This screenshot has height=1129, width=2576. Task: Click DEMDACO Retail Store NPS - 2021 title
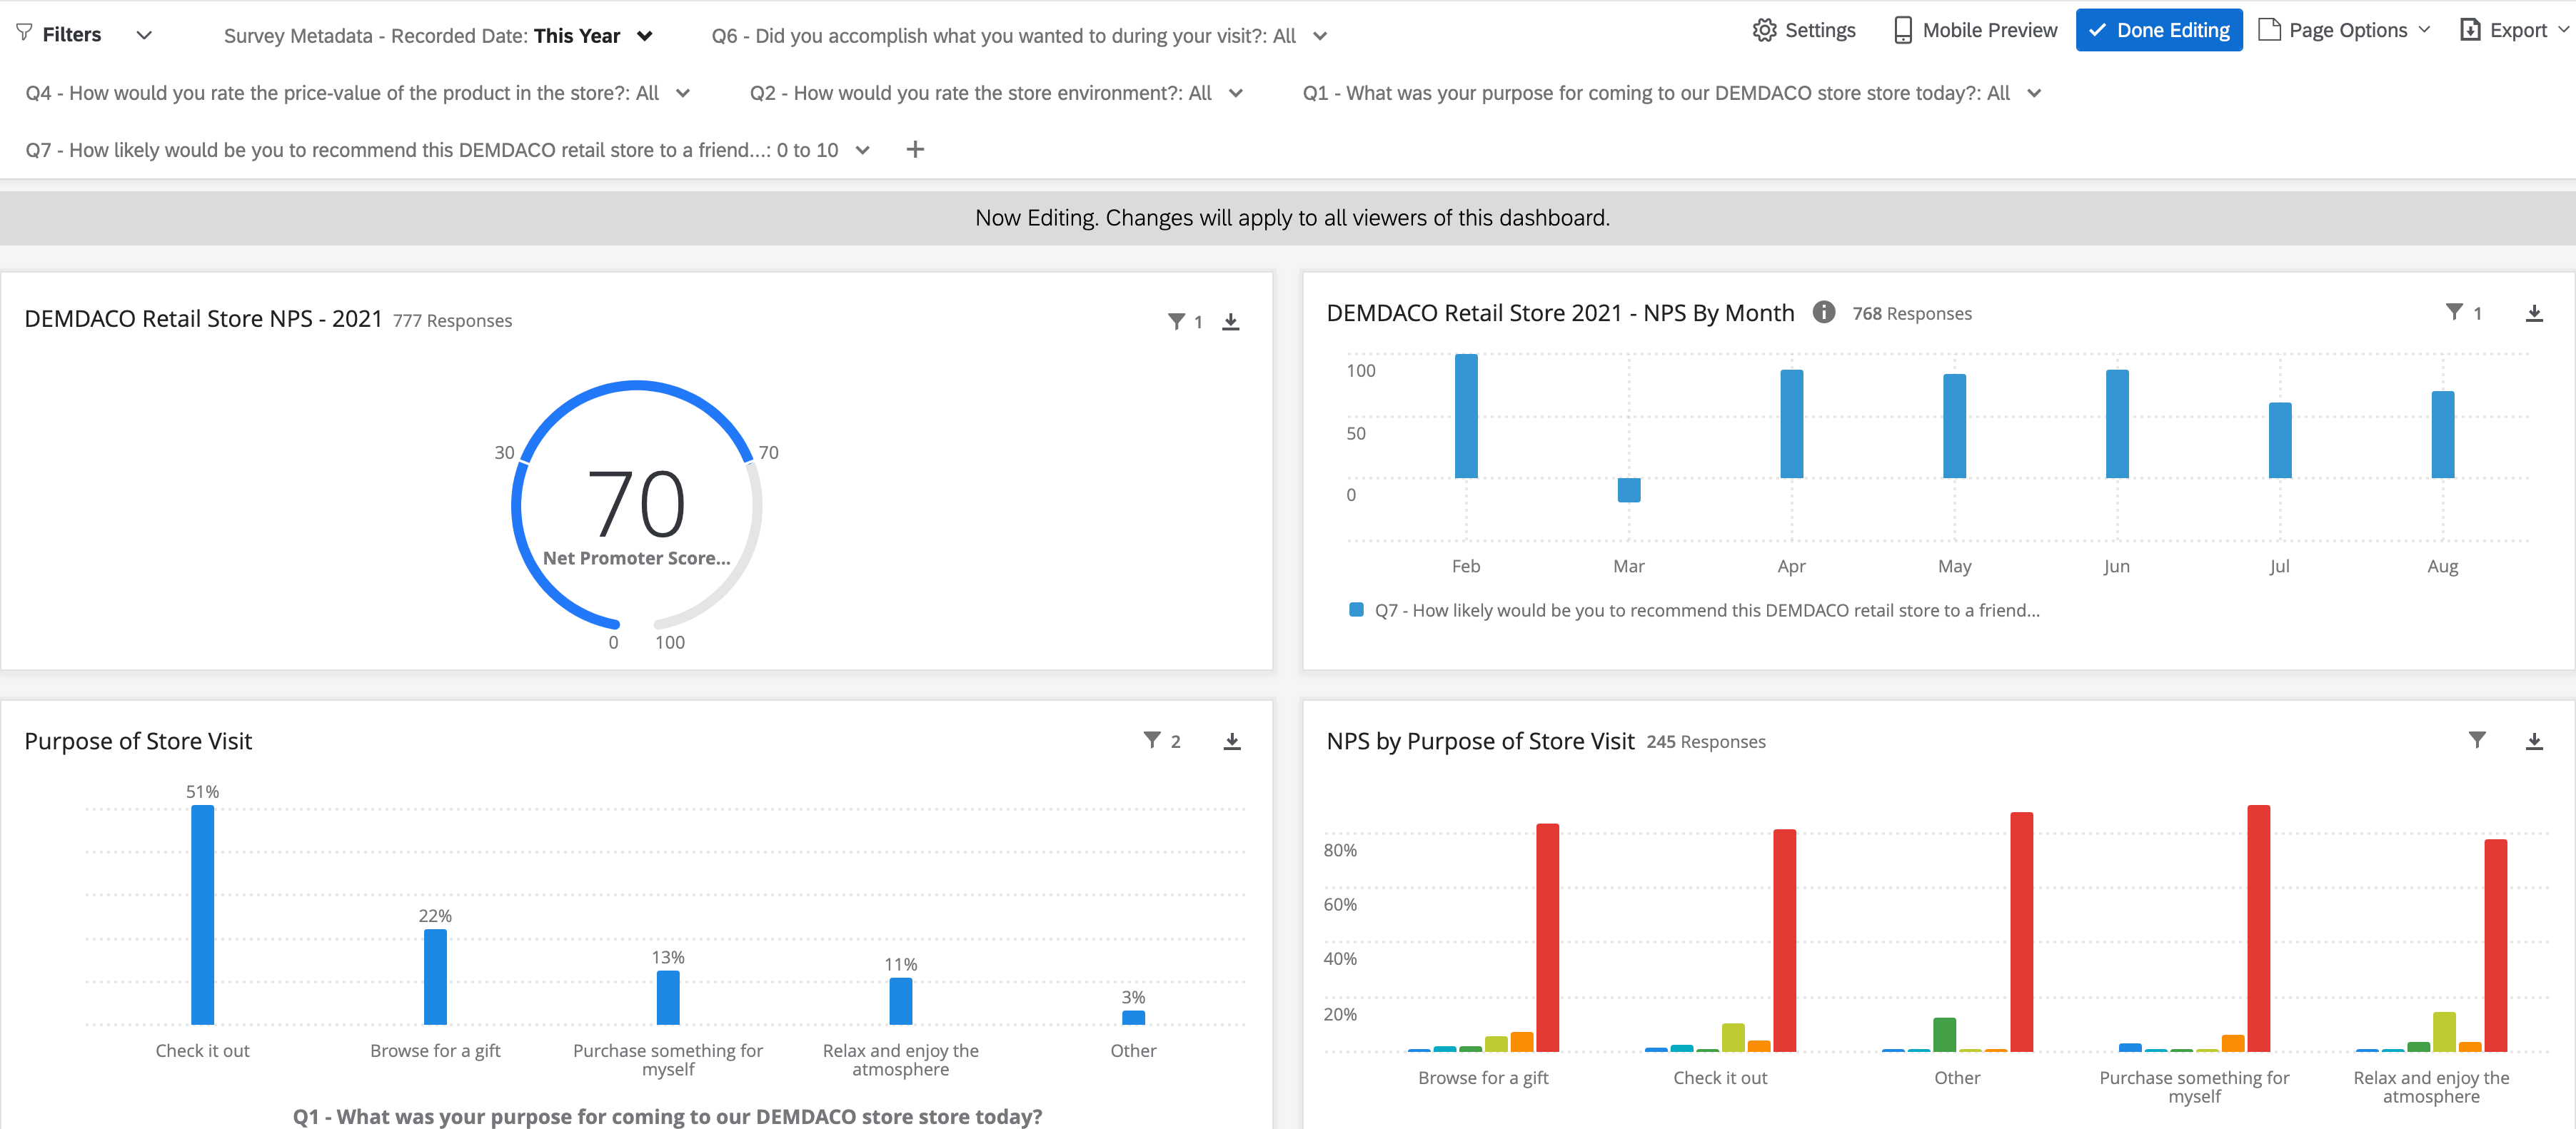(x=203, y=319)
